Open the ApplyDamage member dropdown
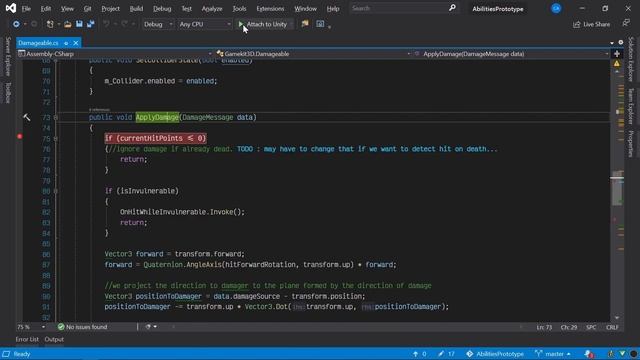 pyautogui.click(x=511, y=54)
